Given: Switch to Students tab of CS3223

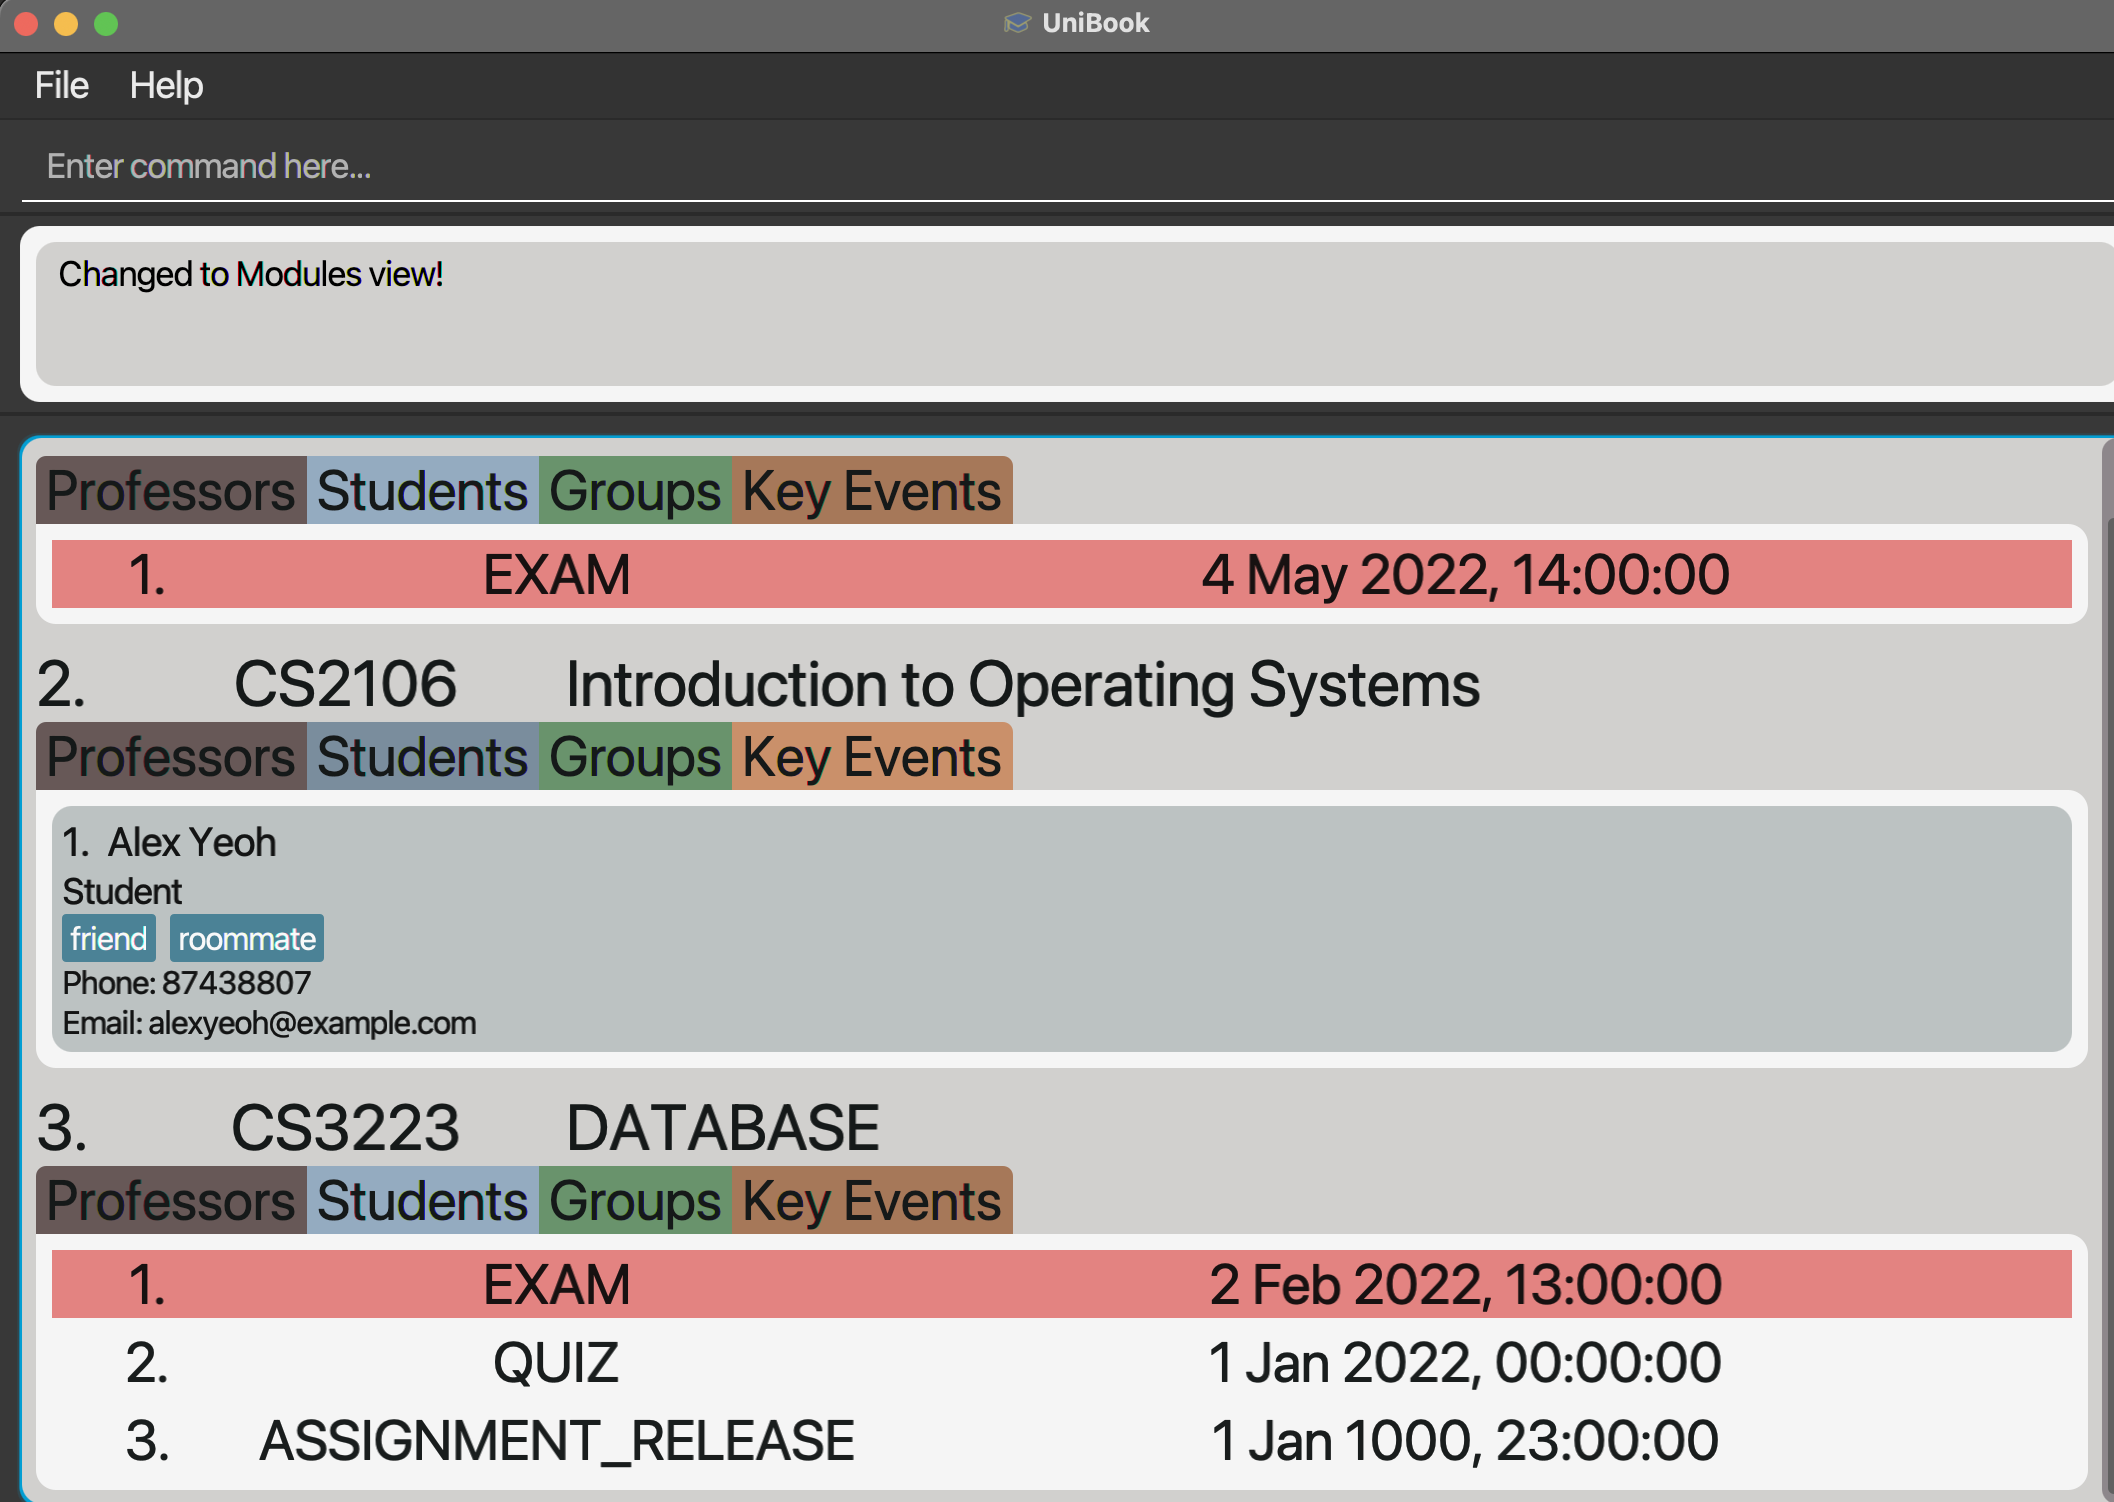Looking at the screenshot, I should pyautogui.click(x=422, y=1201).
